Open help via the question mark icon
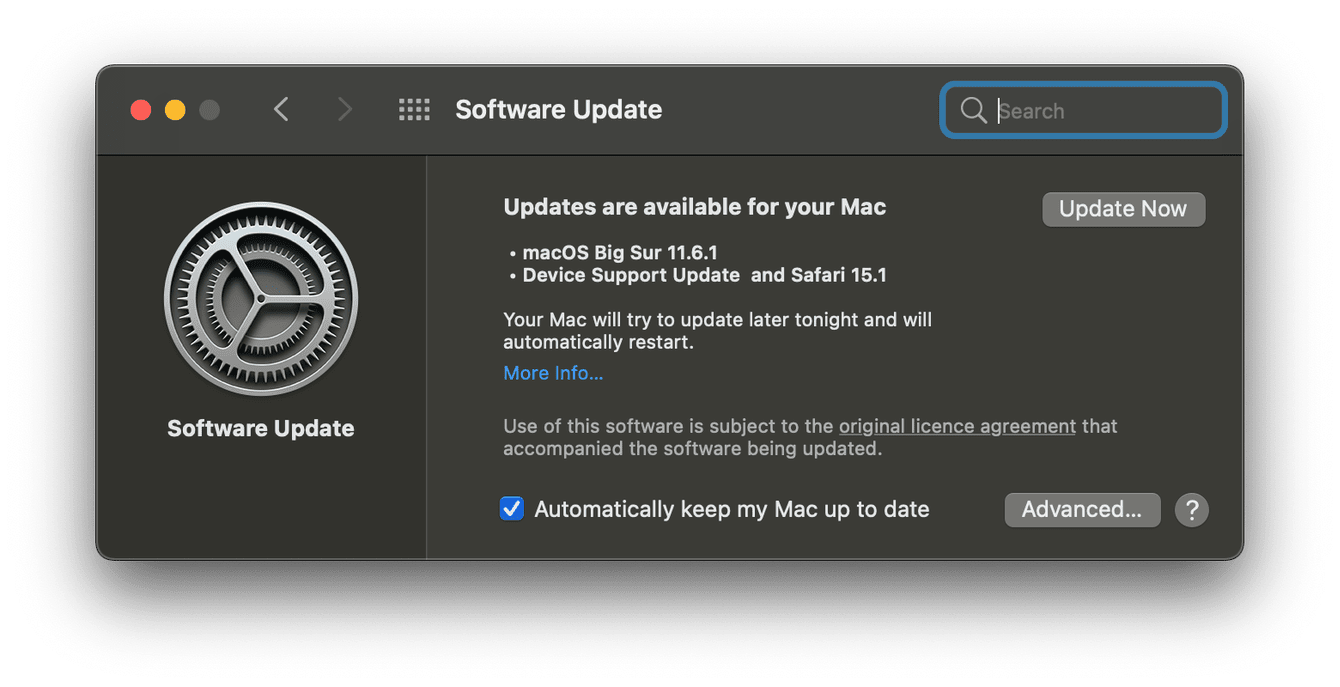The image size is (1340, 687). pos(1191,510)
